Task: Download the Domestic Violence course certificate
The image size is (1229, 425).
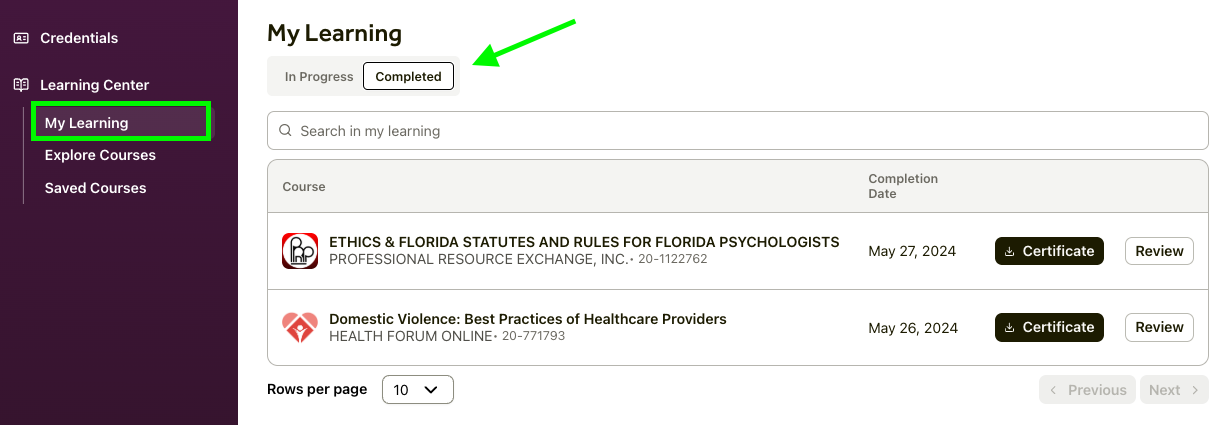Action: (x=1049, y=327)
